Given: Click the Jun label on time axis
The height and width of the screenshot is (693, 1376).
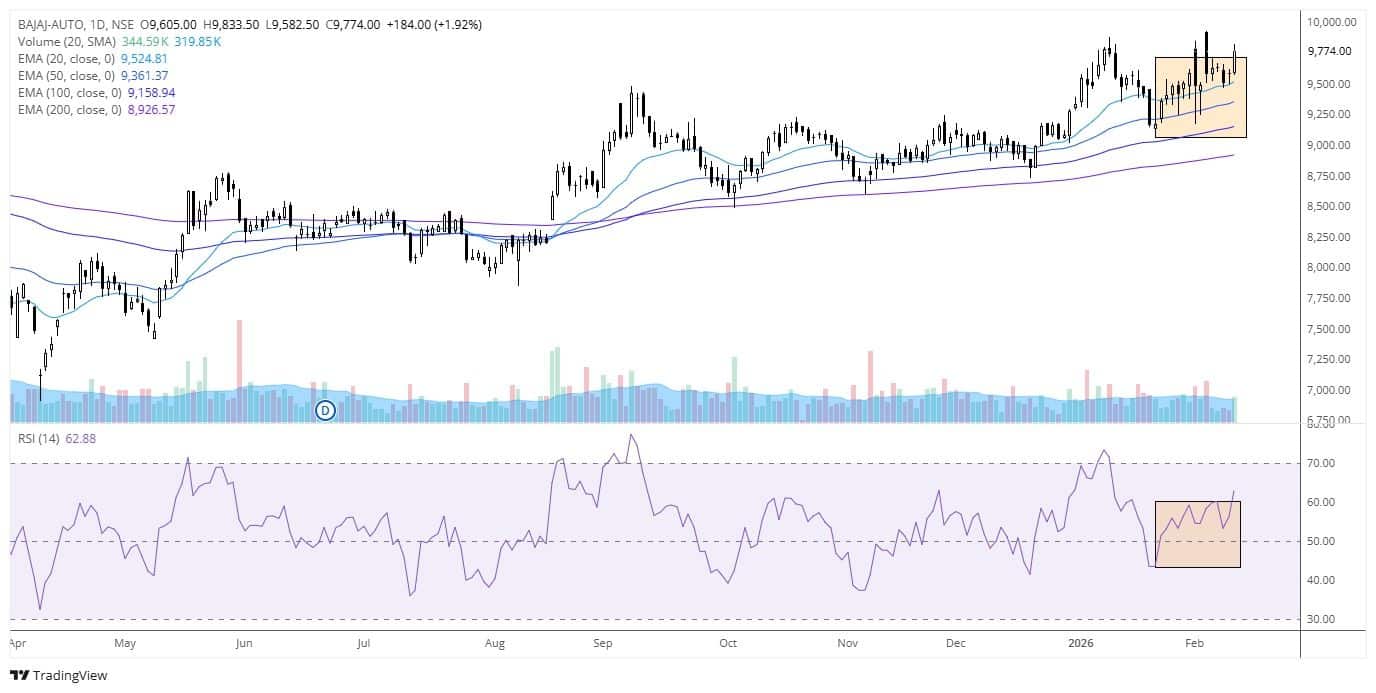Looking at the screenshot, I should point(244,643).
